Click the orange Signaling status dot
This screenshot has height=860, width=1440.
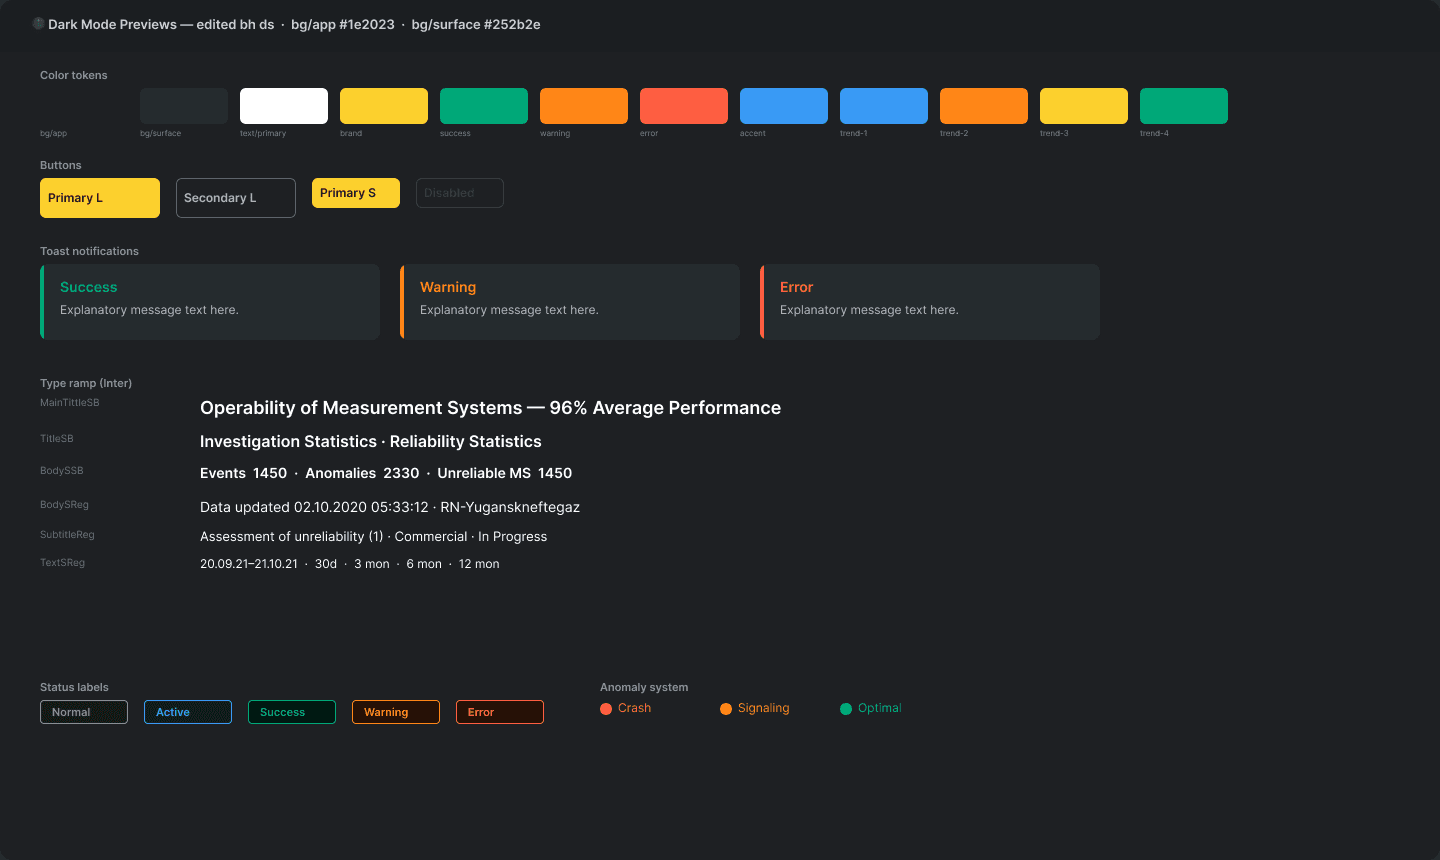coord(726,709)
